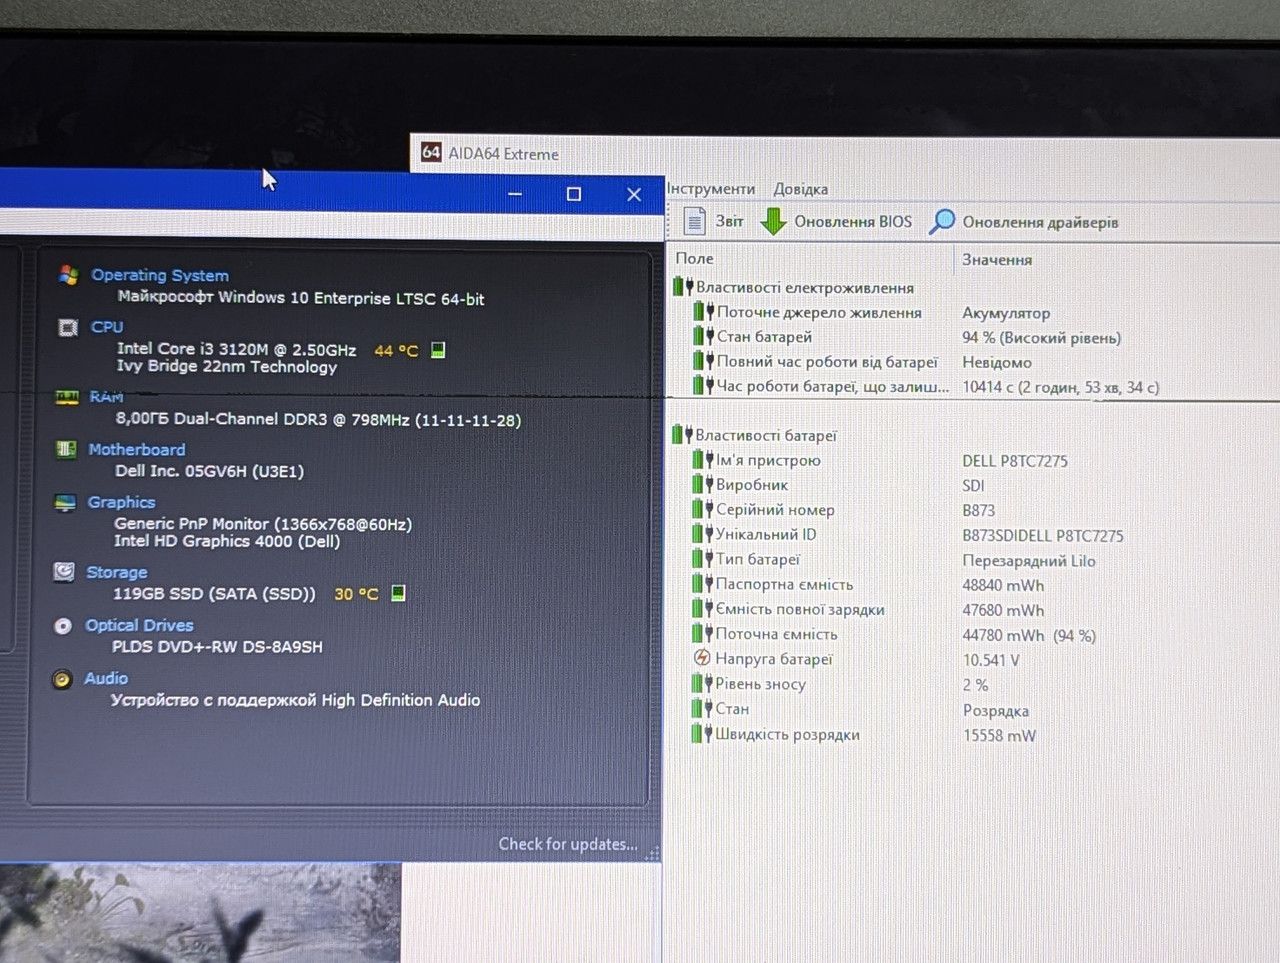Click the Storage drive icon in Speccy
This screenshot has height=963, width=1280.
pyautogui.click(x=64, y=571)
